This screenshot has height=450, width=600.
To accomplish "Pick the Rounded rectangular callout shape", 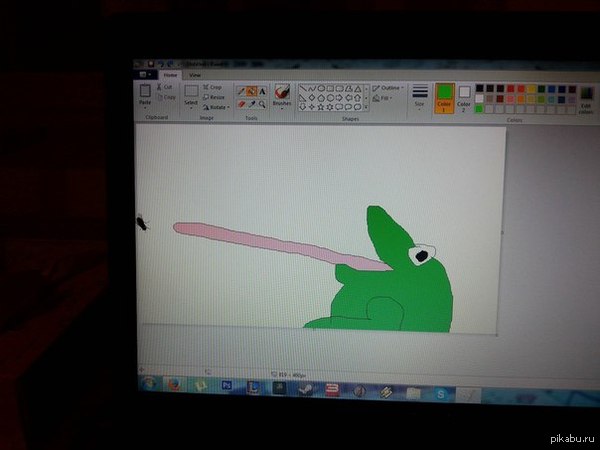I will [x=339, y=107].
